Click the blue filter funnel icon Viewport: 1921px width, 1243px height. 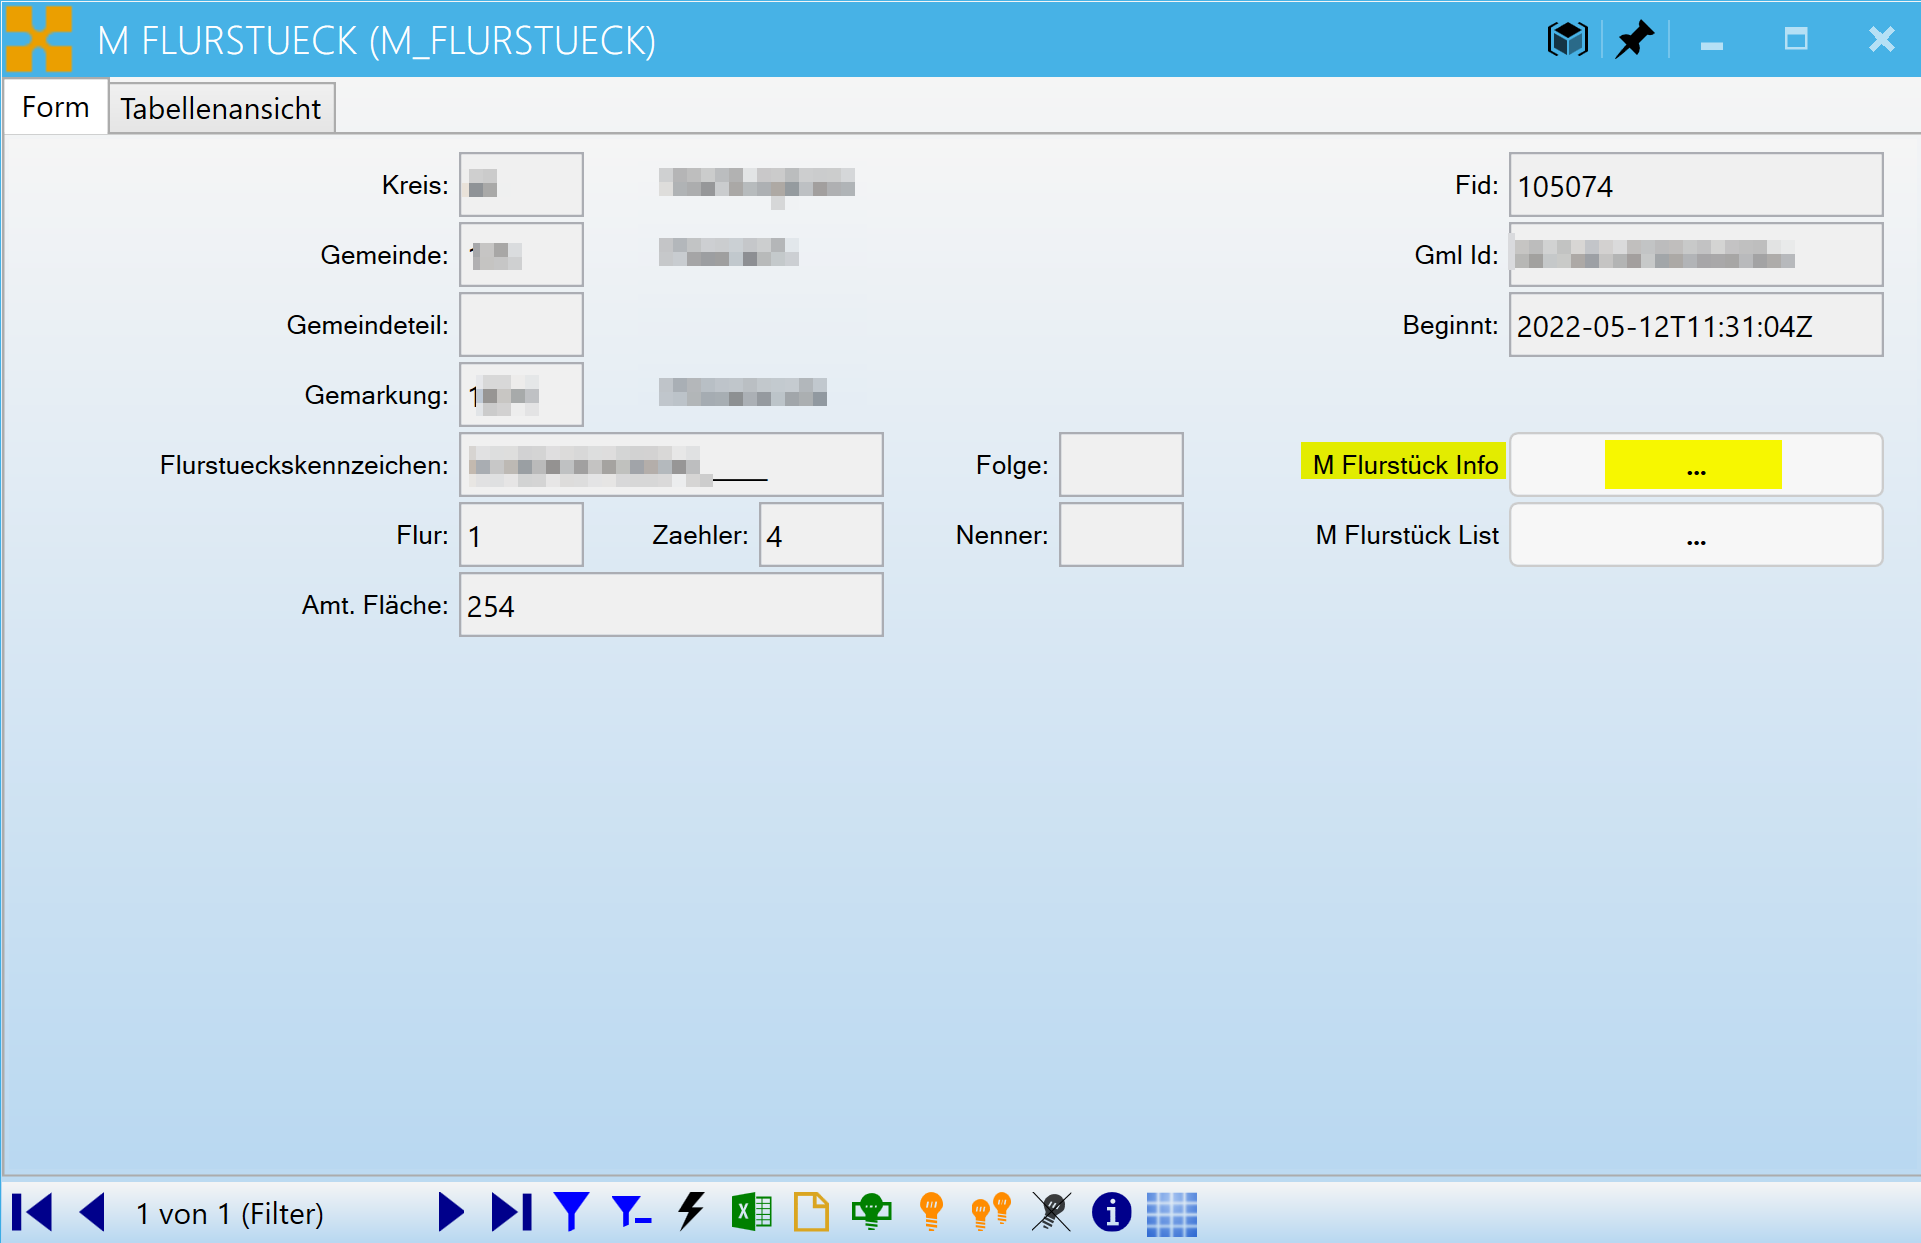point(571,1212)
